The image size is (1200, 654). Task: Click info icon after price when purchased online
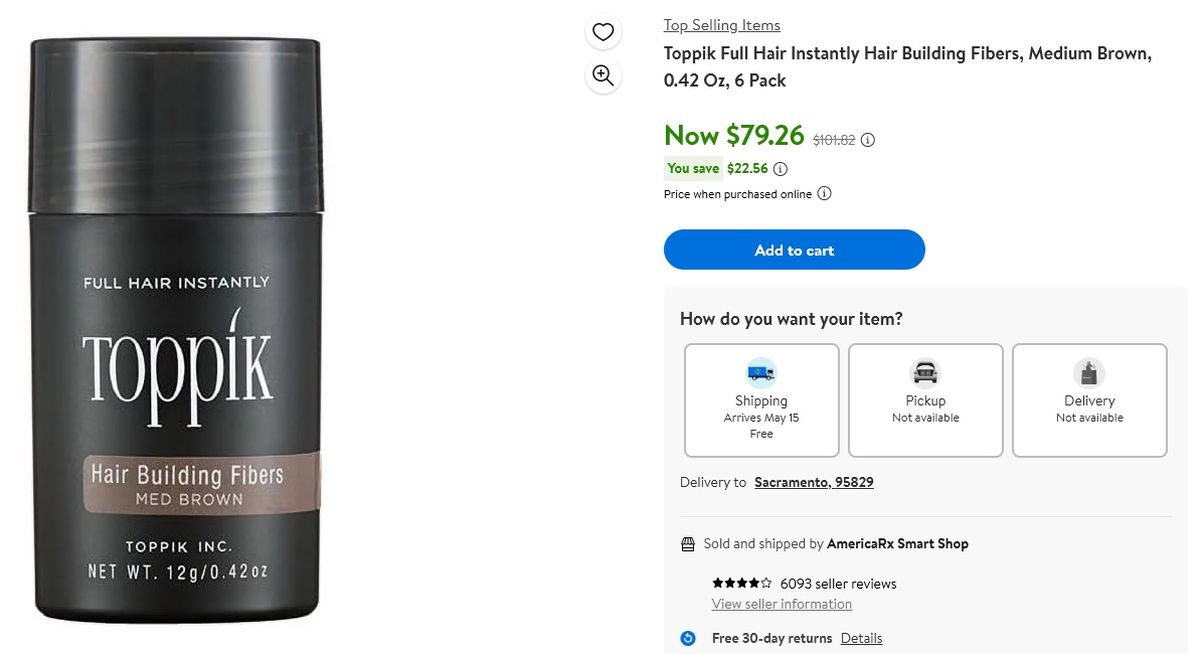[823, 193]
